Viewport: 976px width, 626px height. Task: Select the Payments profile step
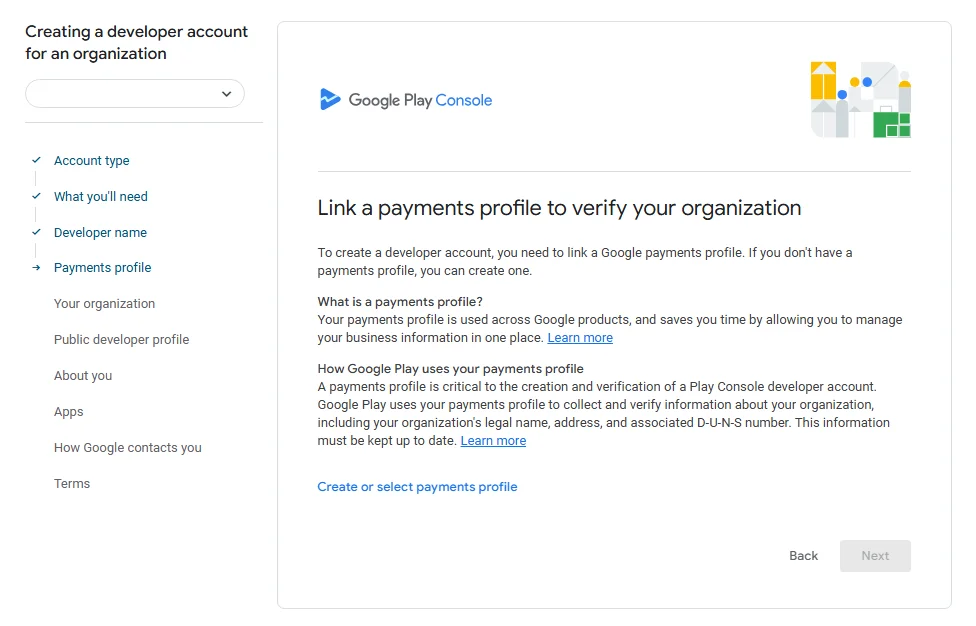click(x=102, y=268)
